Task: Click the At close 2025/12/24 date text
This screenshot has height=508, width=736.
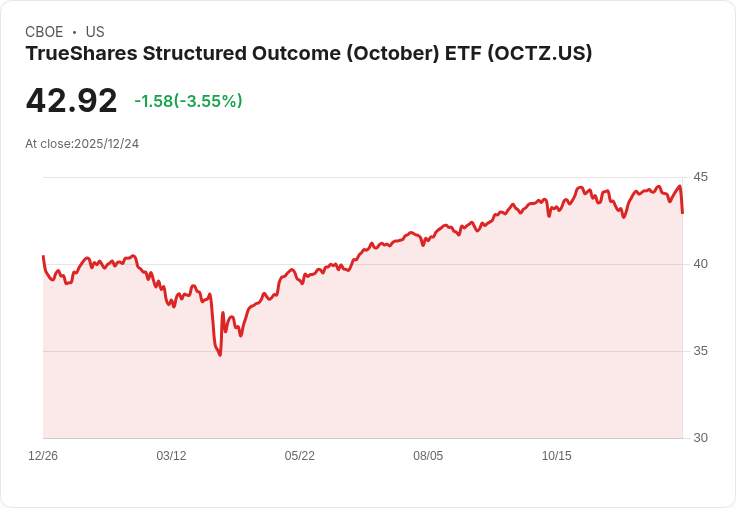Action: (x=82, y=144)
